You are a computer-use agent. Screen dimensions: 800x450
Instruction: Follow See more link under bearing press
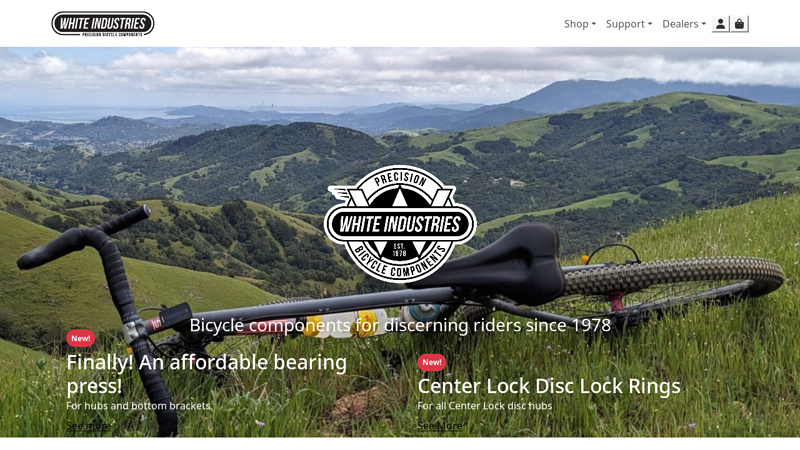[x=88, y=426]
